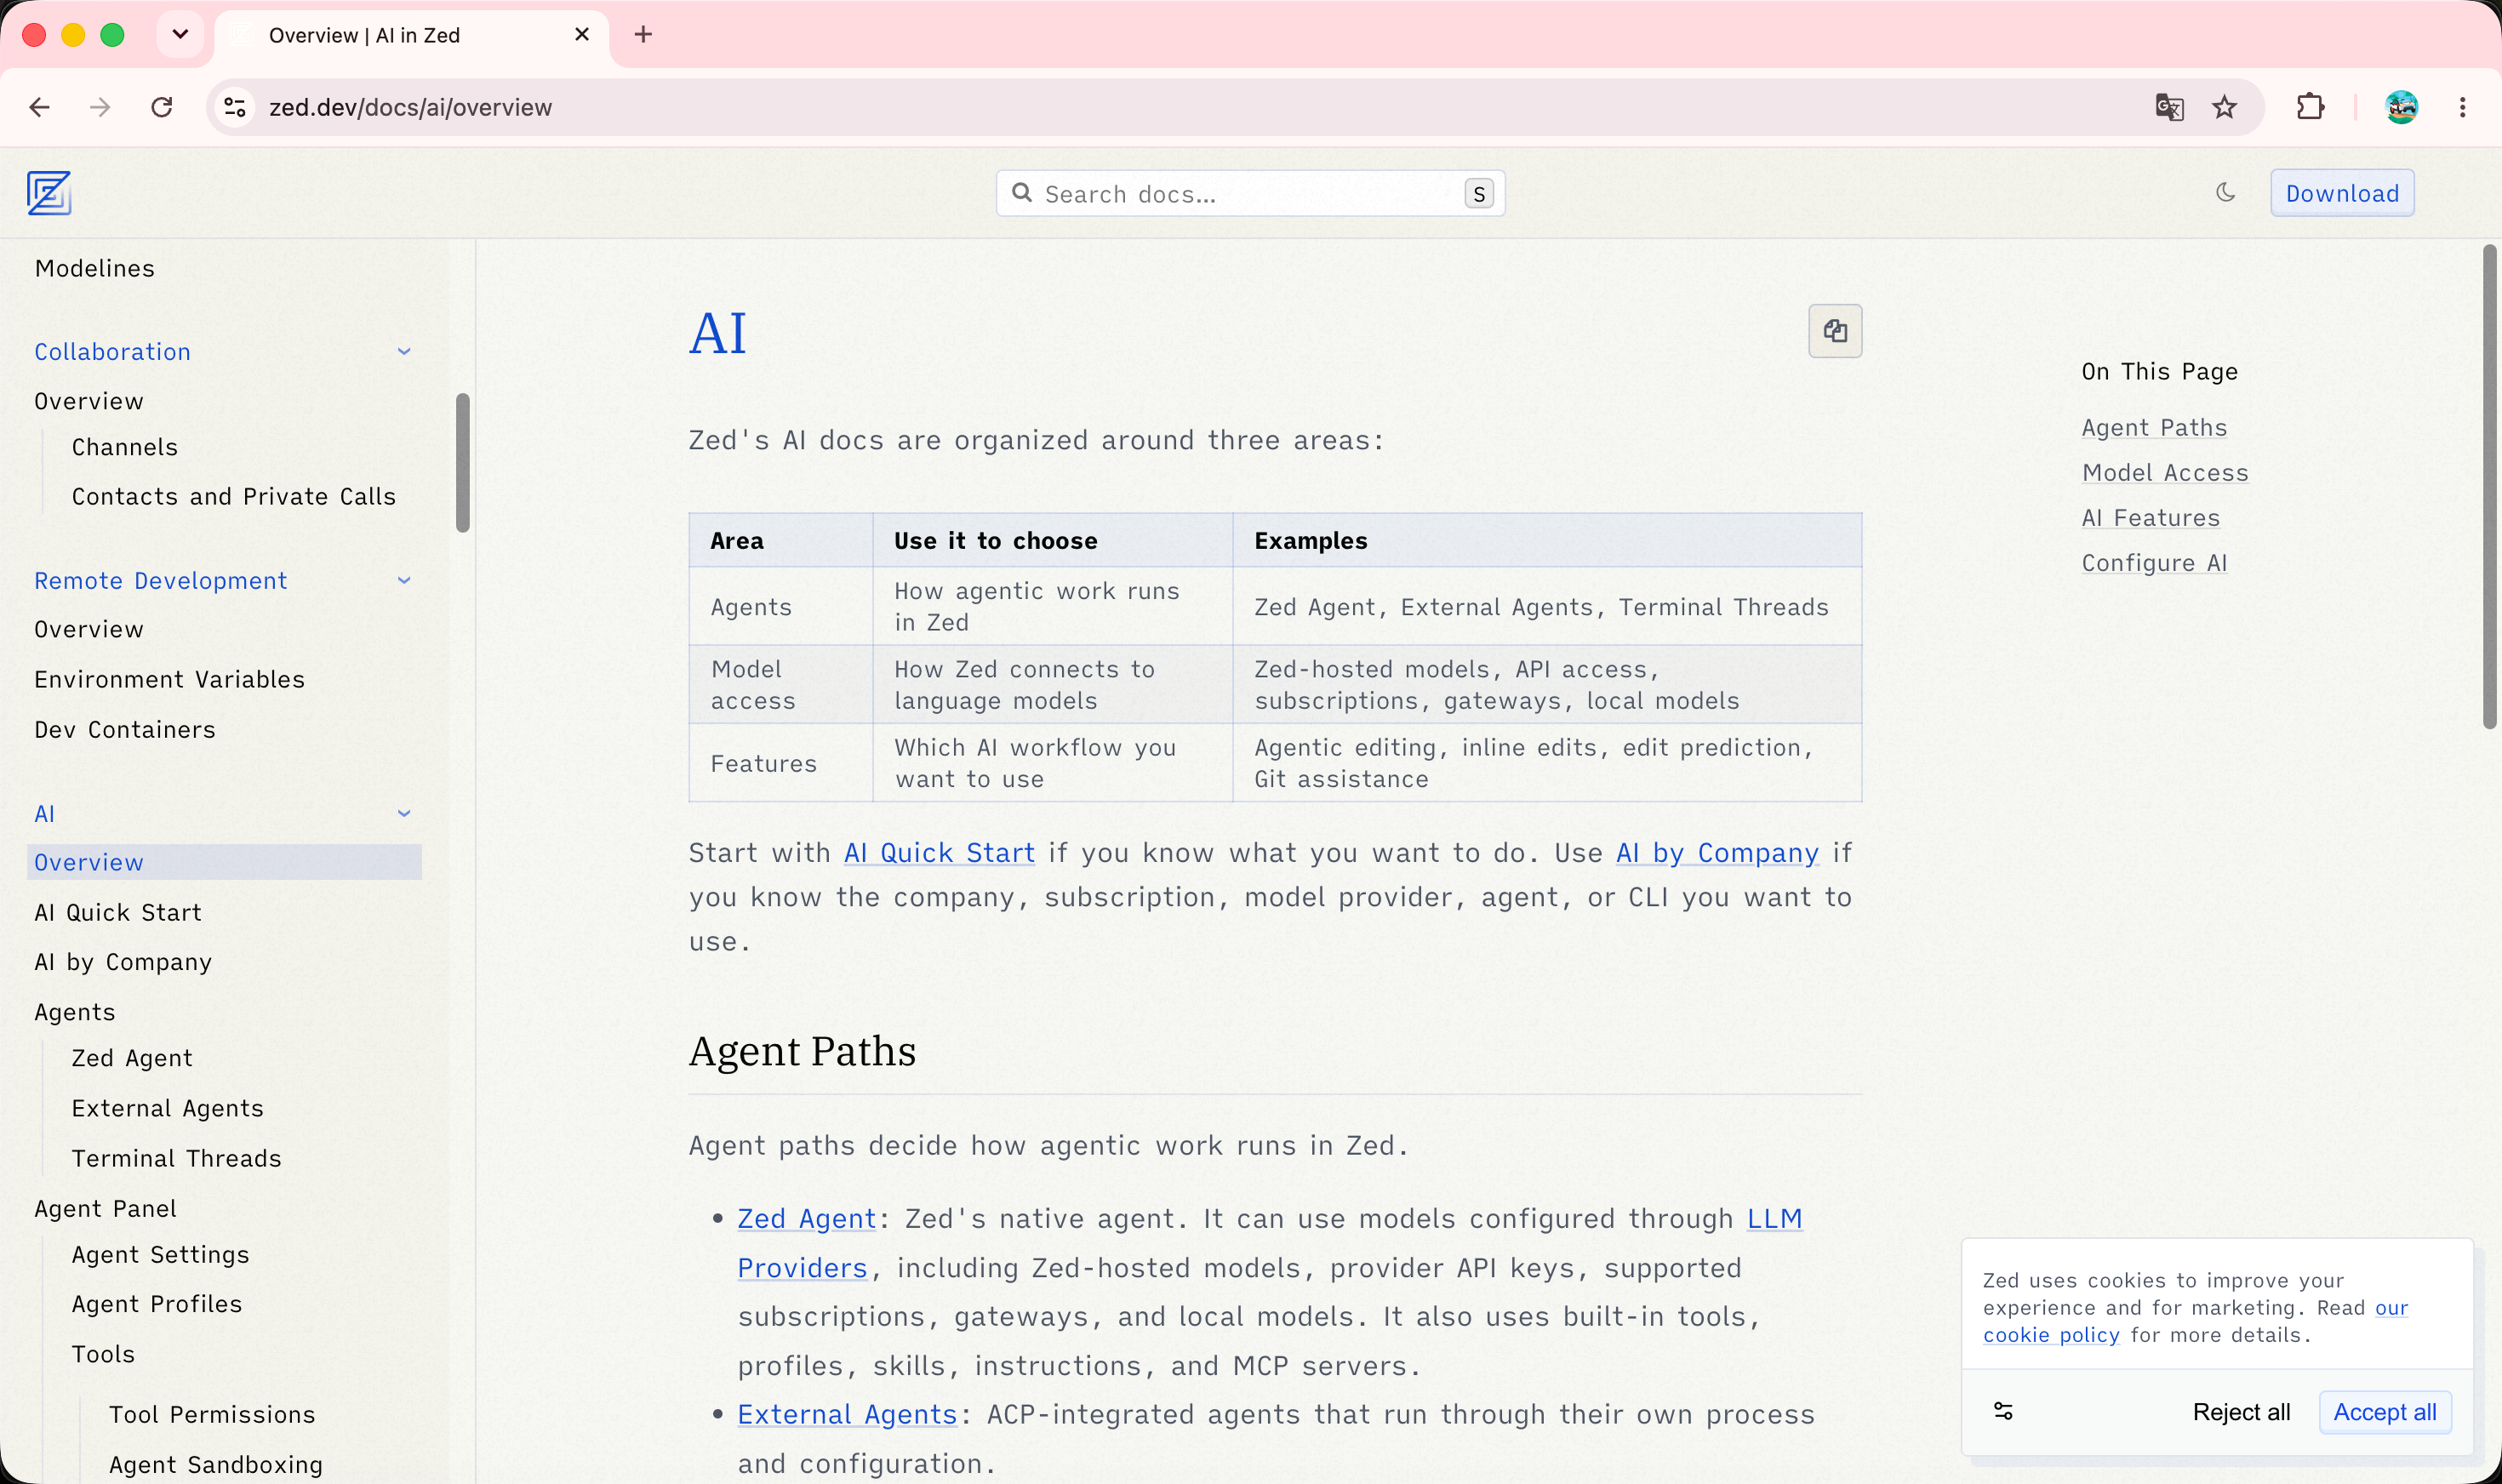Reload the page
Image resolution: width=2502 pixels, height=1484 pixels.
[161, 107]
